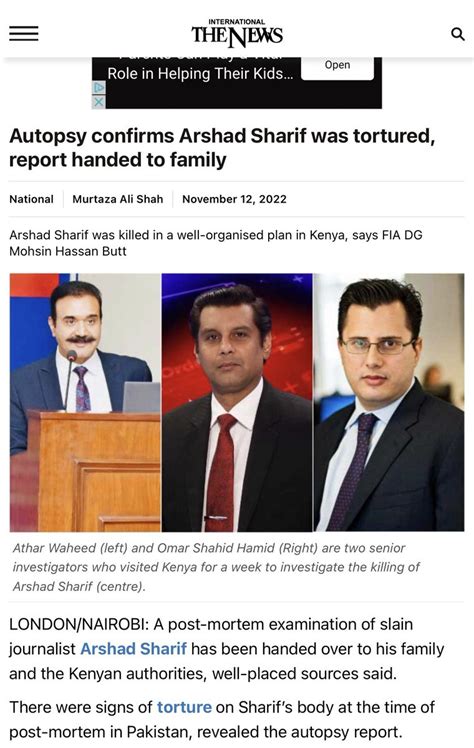The height and width of the screenshot is (748, 474).
Task: Open the search magnifier icon
Action: tap(457, 34)
